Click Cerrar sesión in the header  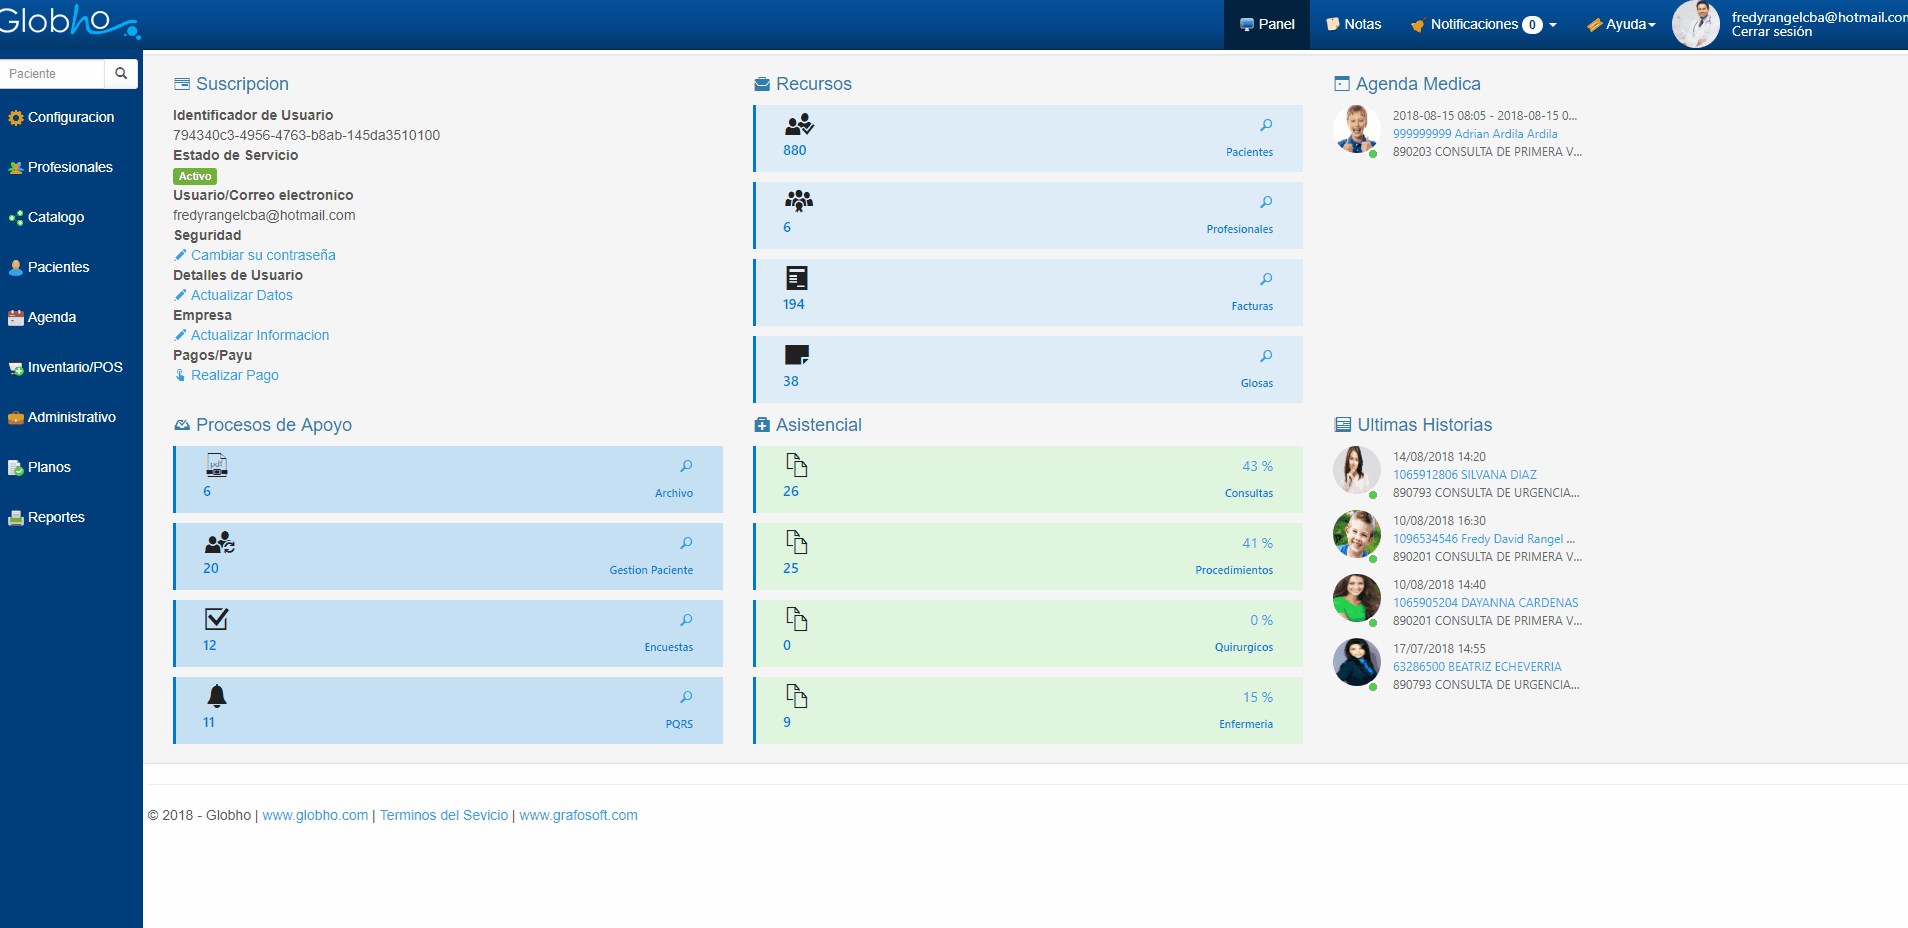[x=1771, y=32]
